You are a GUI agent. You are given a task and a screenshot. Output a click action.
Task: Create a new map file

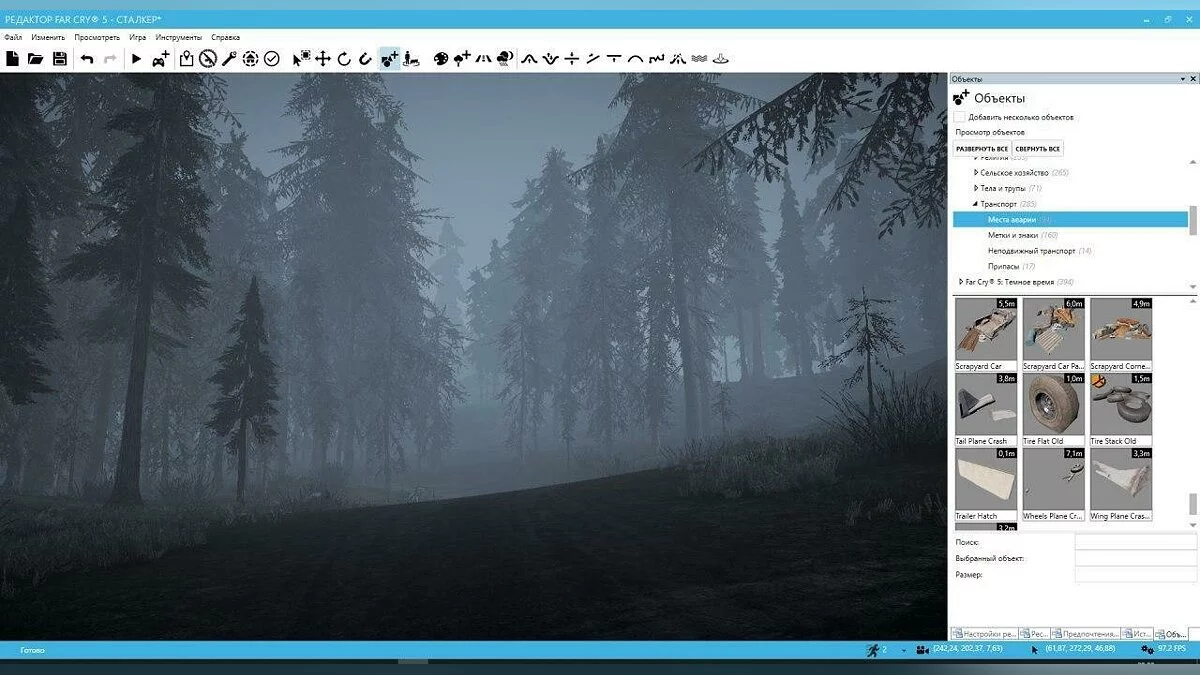tap(13, 59)
